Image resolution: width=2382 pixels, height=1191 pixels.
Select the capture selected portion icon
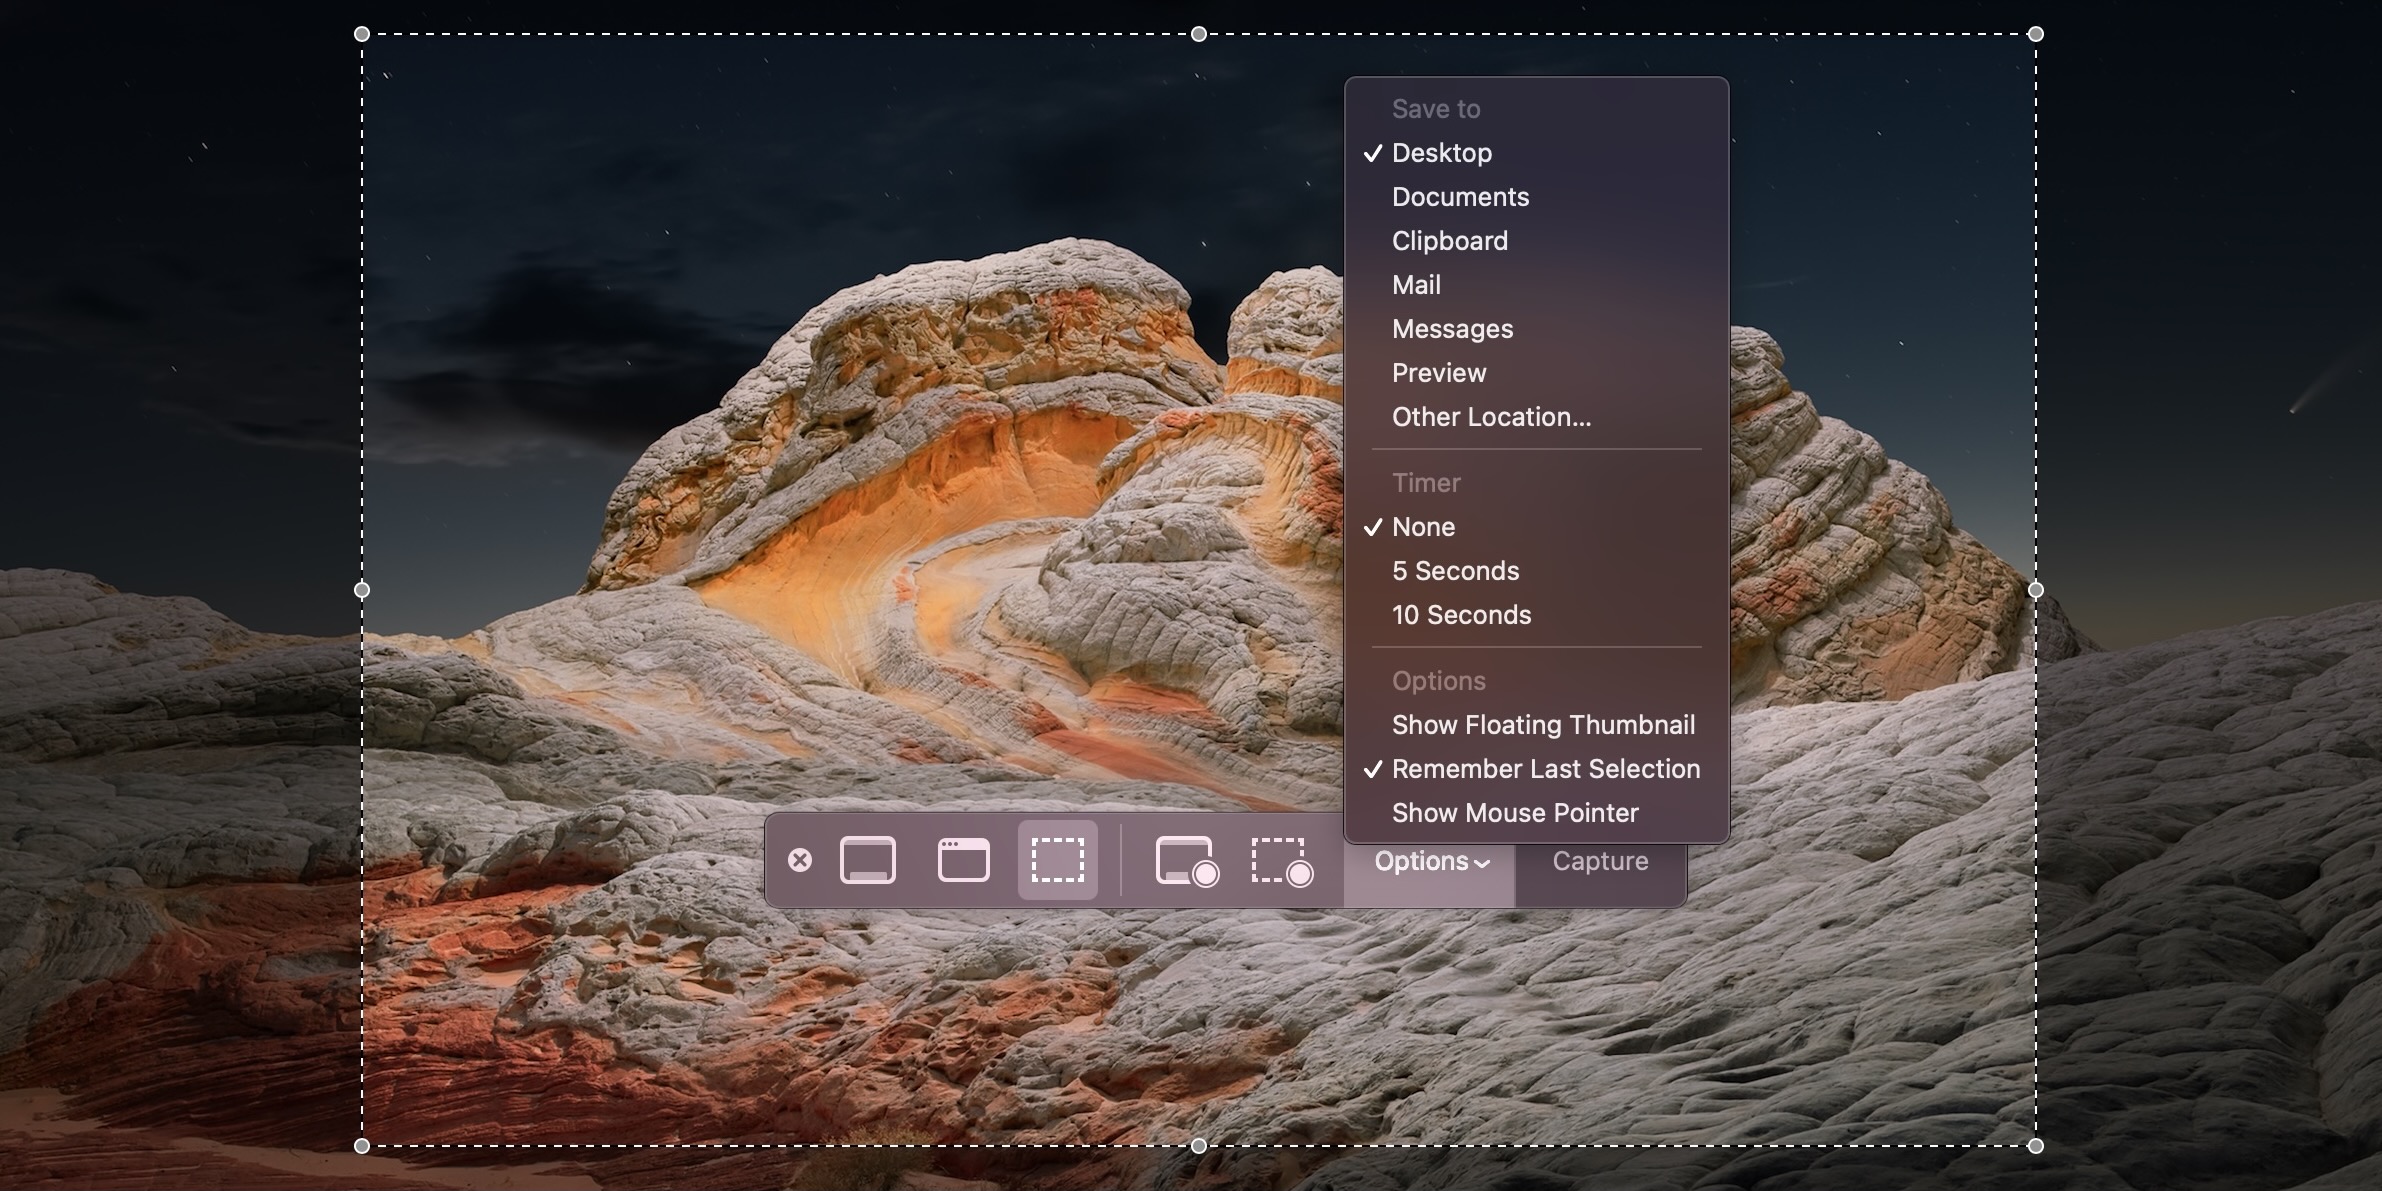(x=1059, y=860)
